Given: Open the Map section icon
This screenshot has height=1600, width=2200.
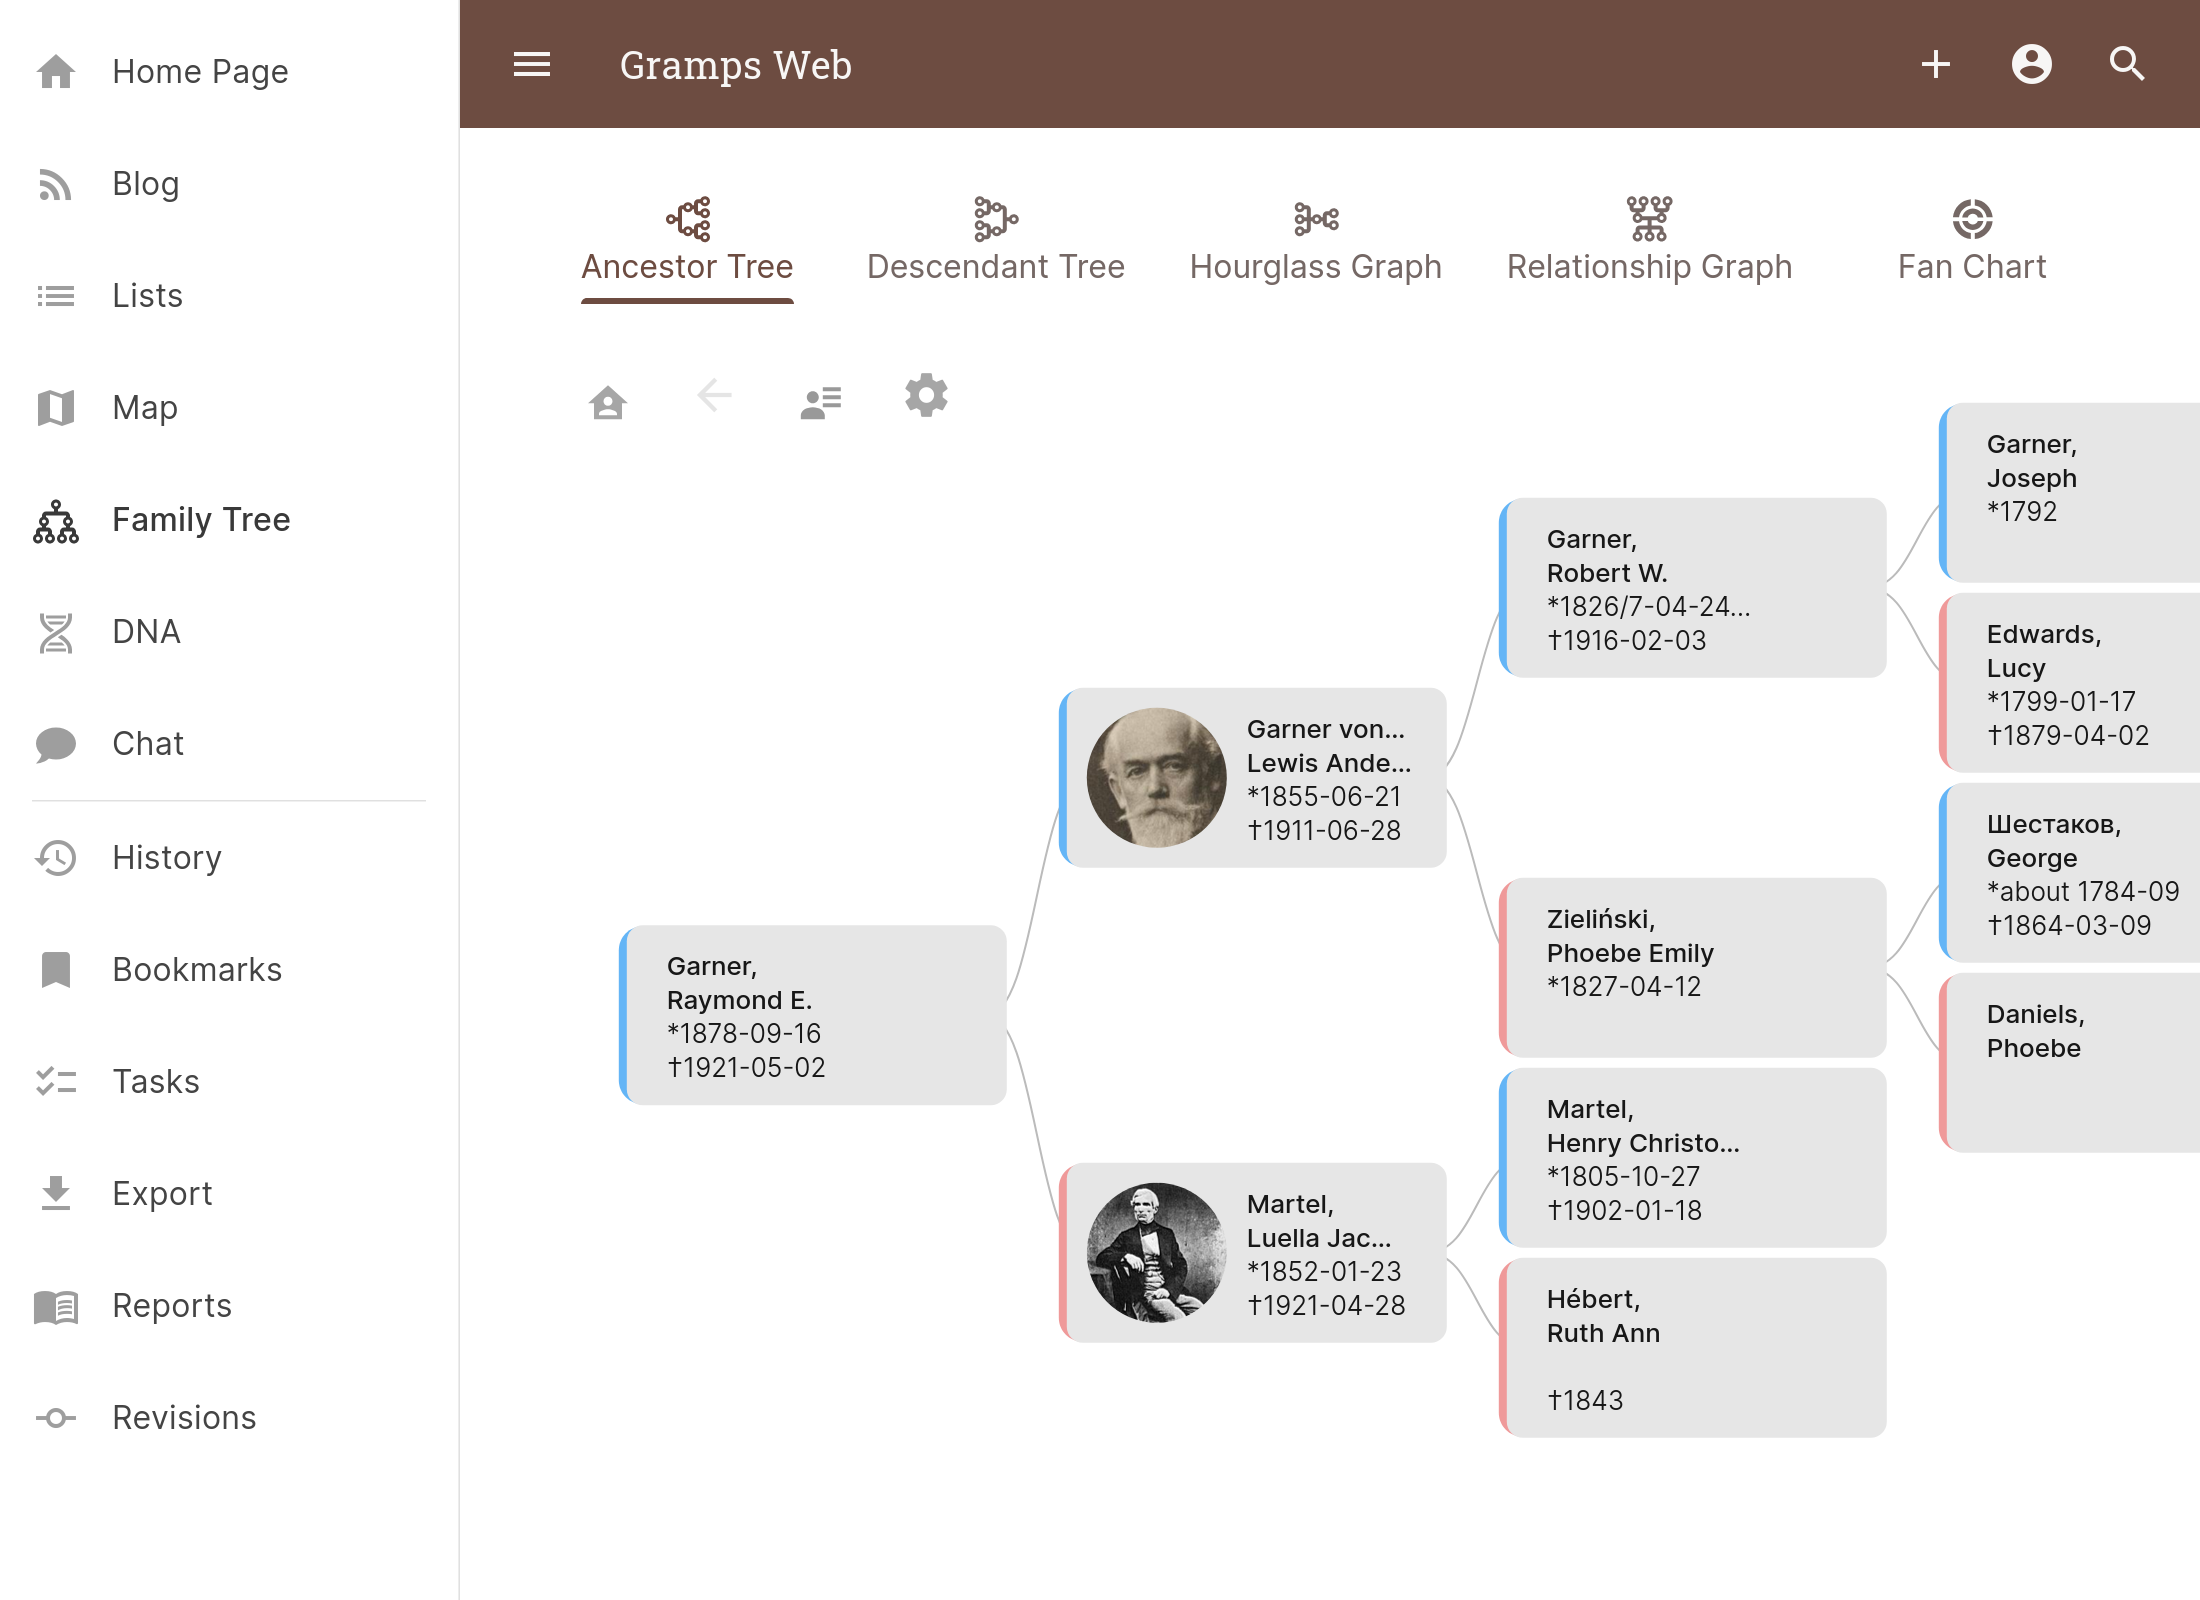Looking at the screenshot, I should pyautogui.click(x=57, y=408).
